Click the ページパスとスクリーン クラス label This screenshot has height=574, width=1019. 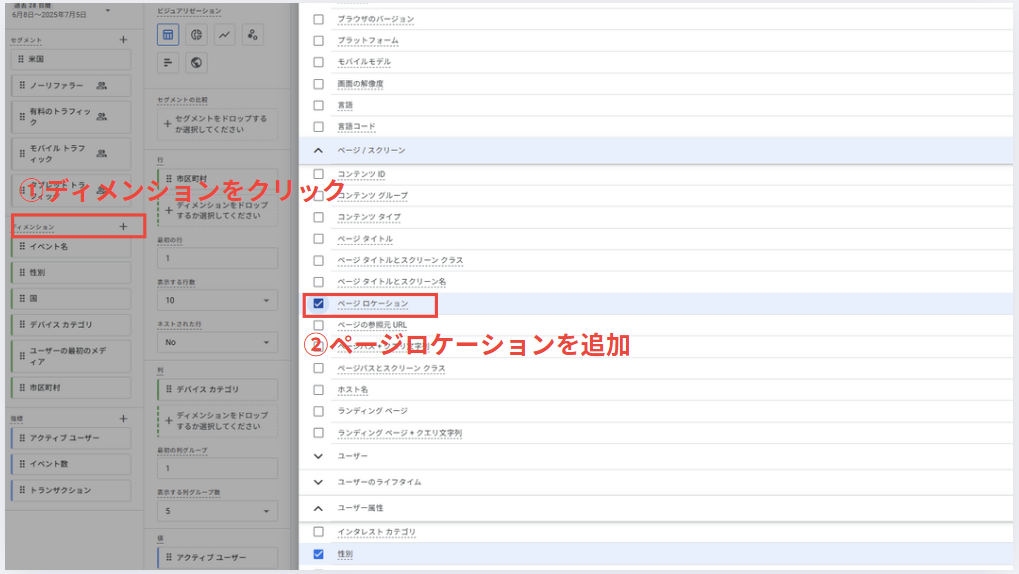pyautogui.click(x=391, y=368)
